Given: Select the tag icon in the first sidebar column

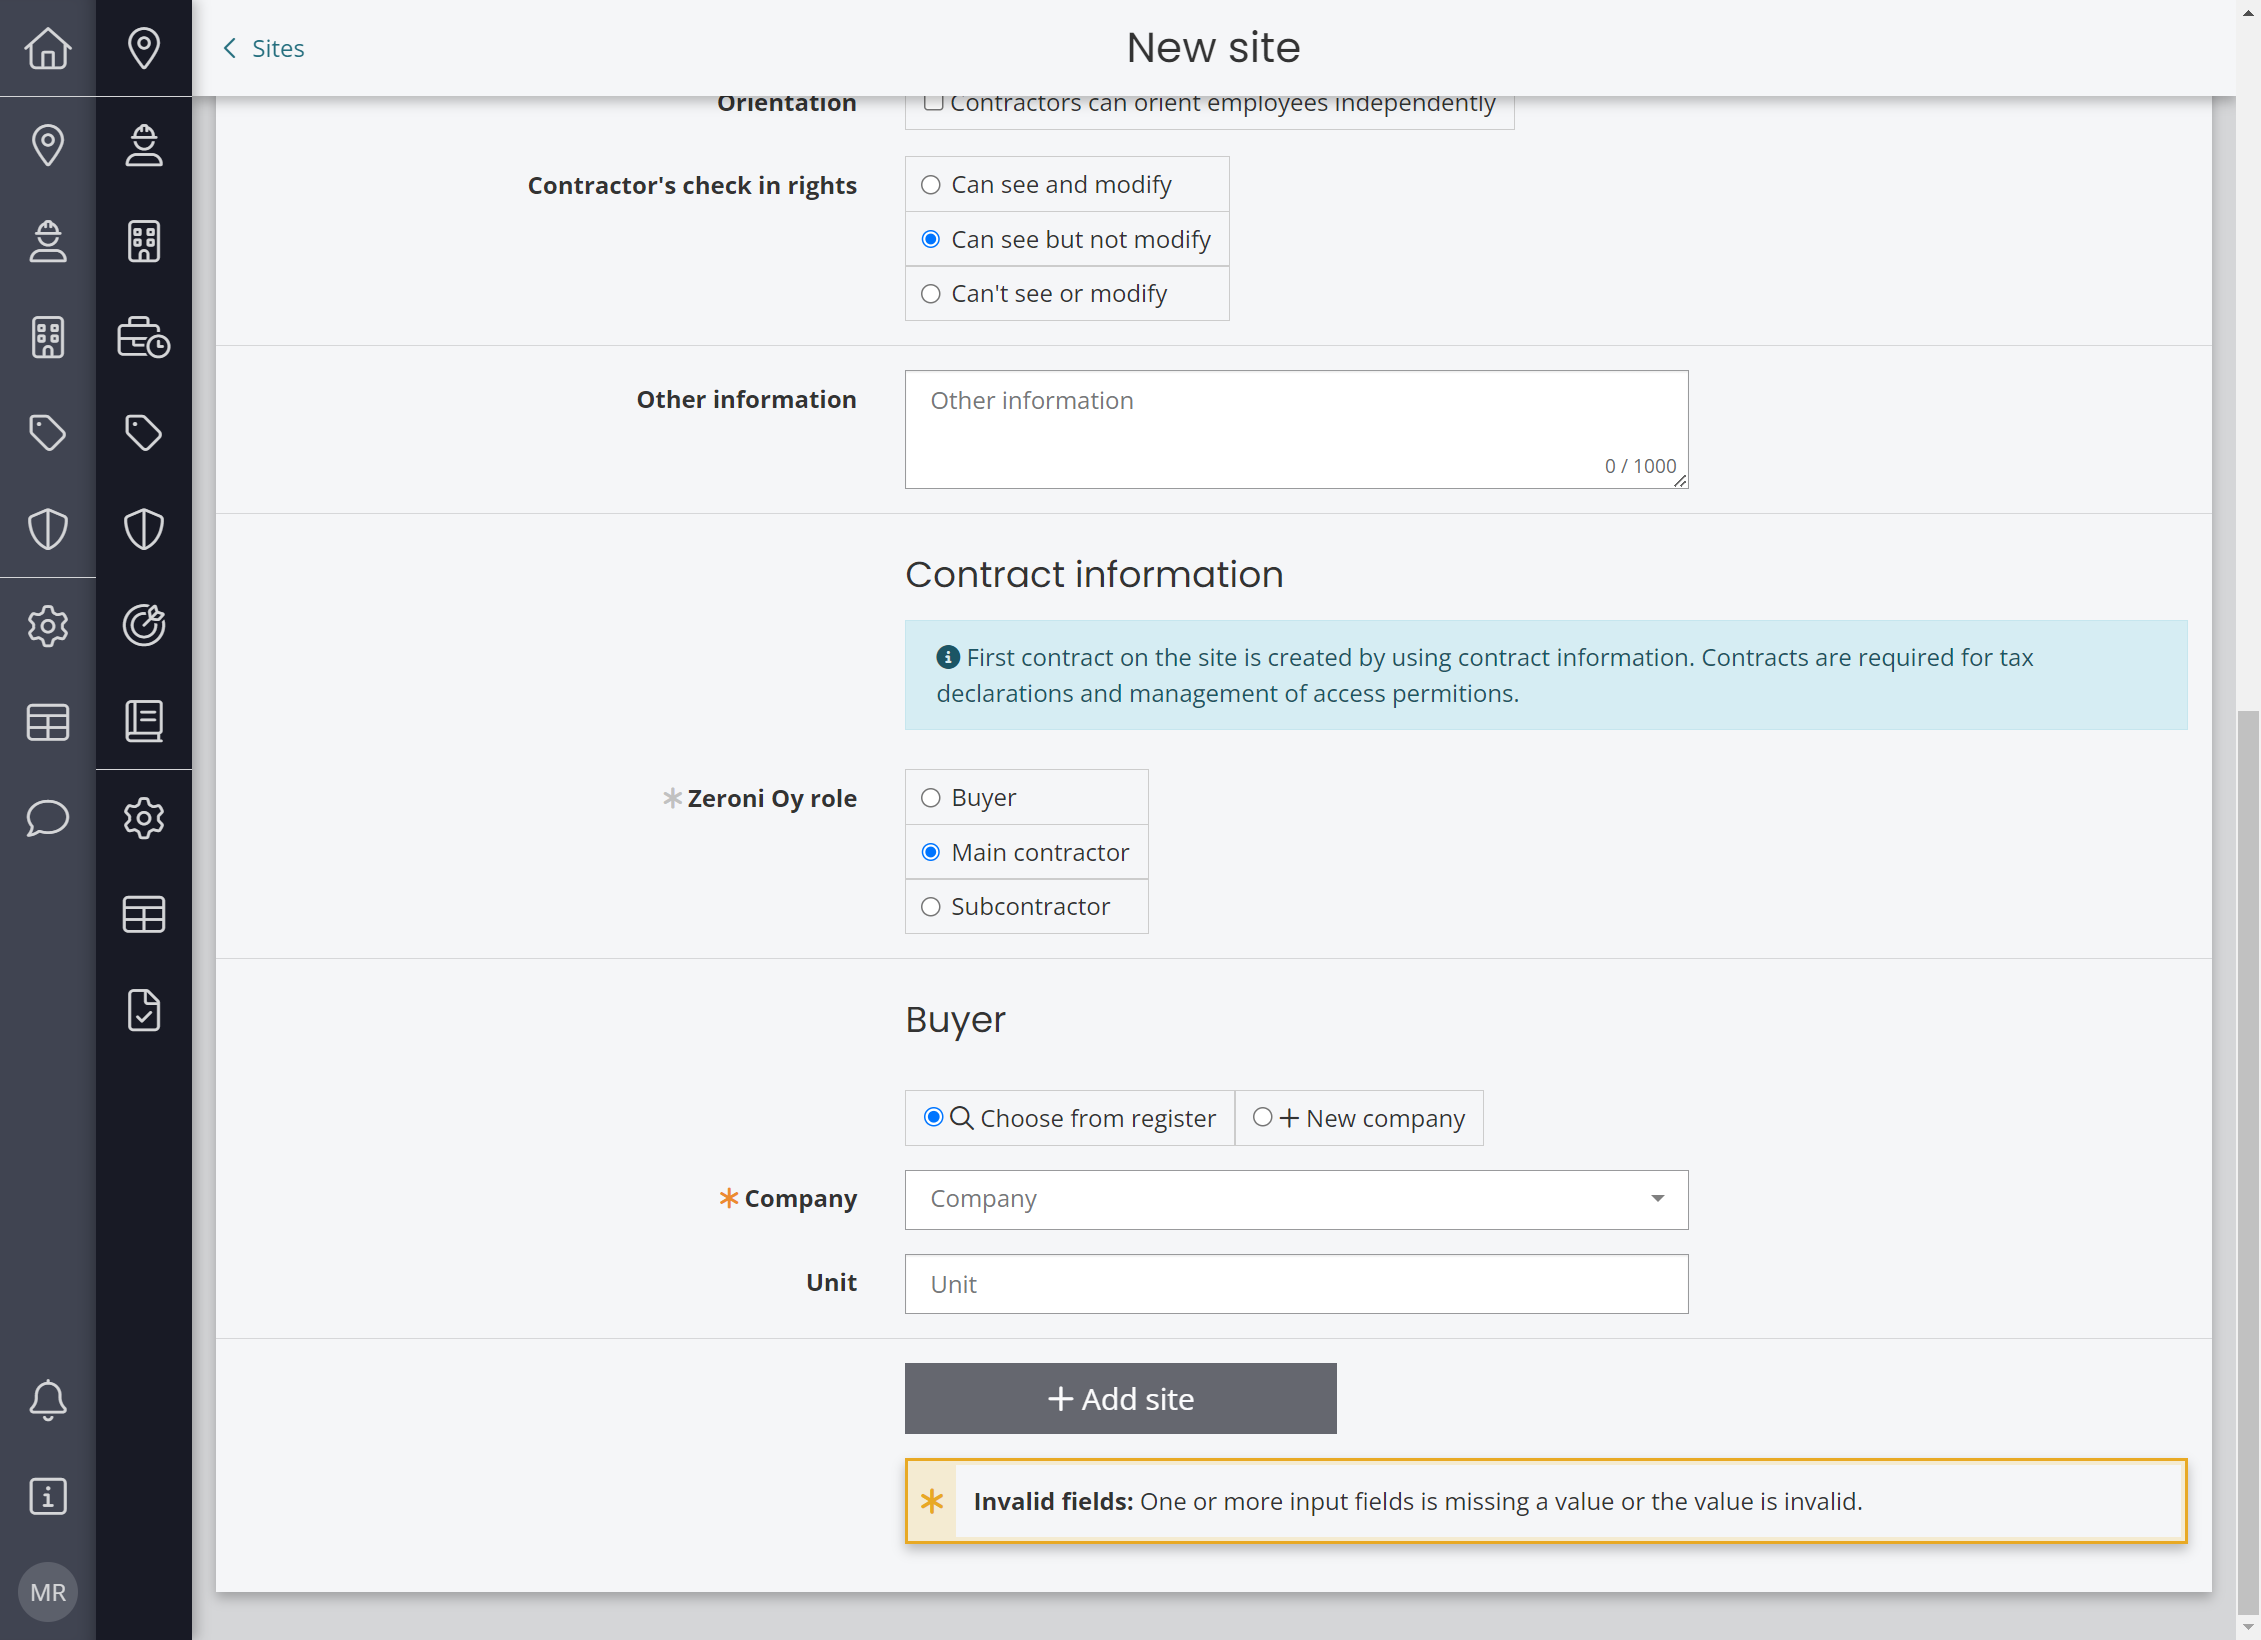Looking at the screenshot, I should (x=47, y=433).
